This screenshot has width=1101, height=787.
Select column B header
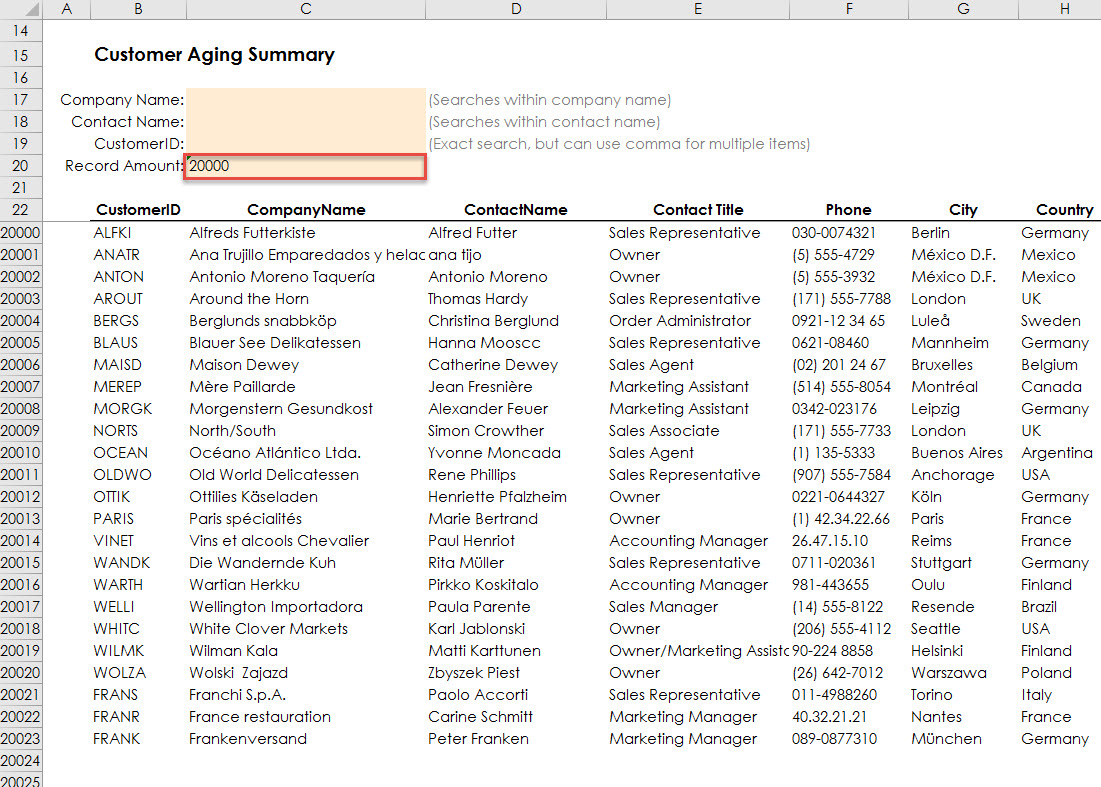(138, 9)
